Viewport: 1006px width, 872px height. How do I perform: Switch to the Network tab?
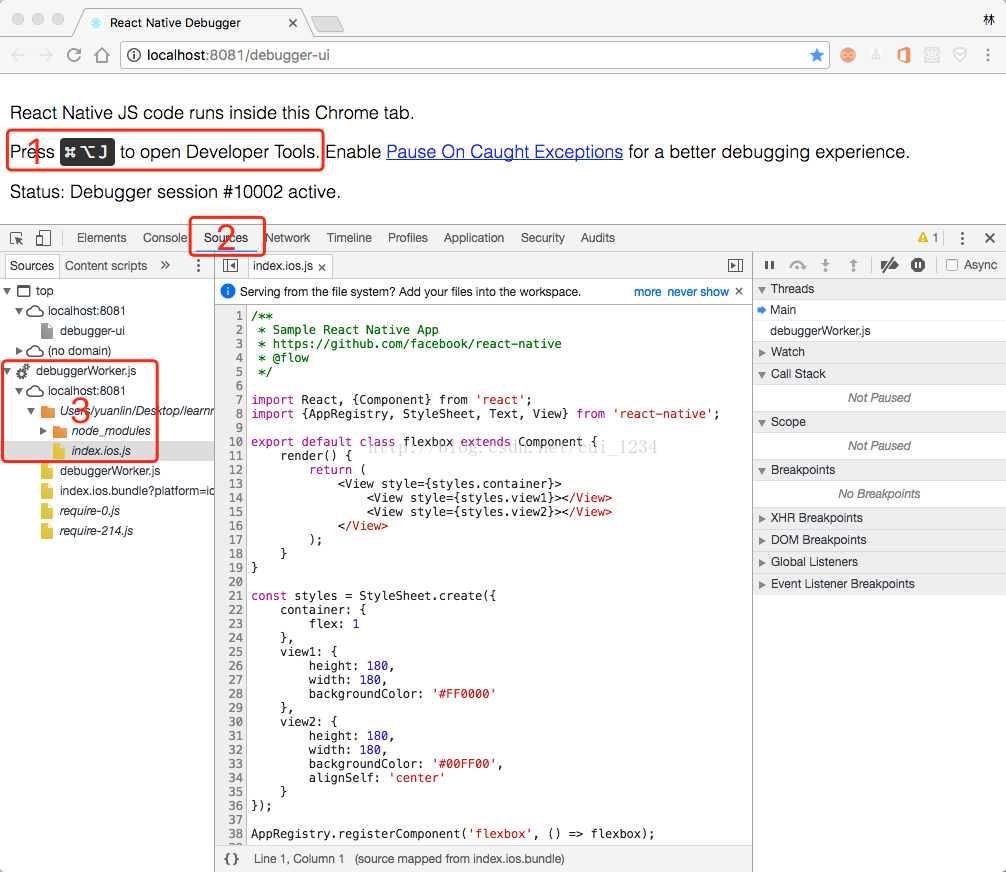click(x=288, y=238)
